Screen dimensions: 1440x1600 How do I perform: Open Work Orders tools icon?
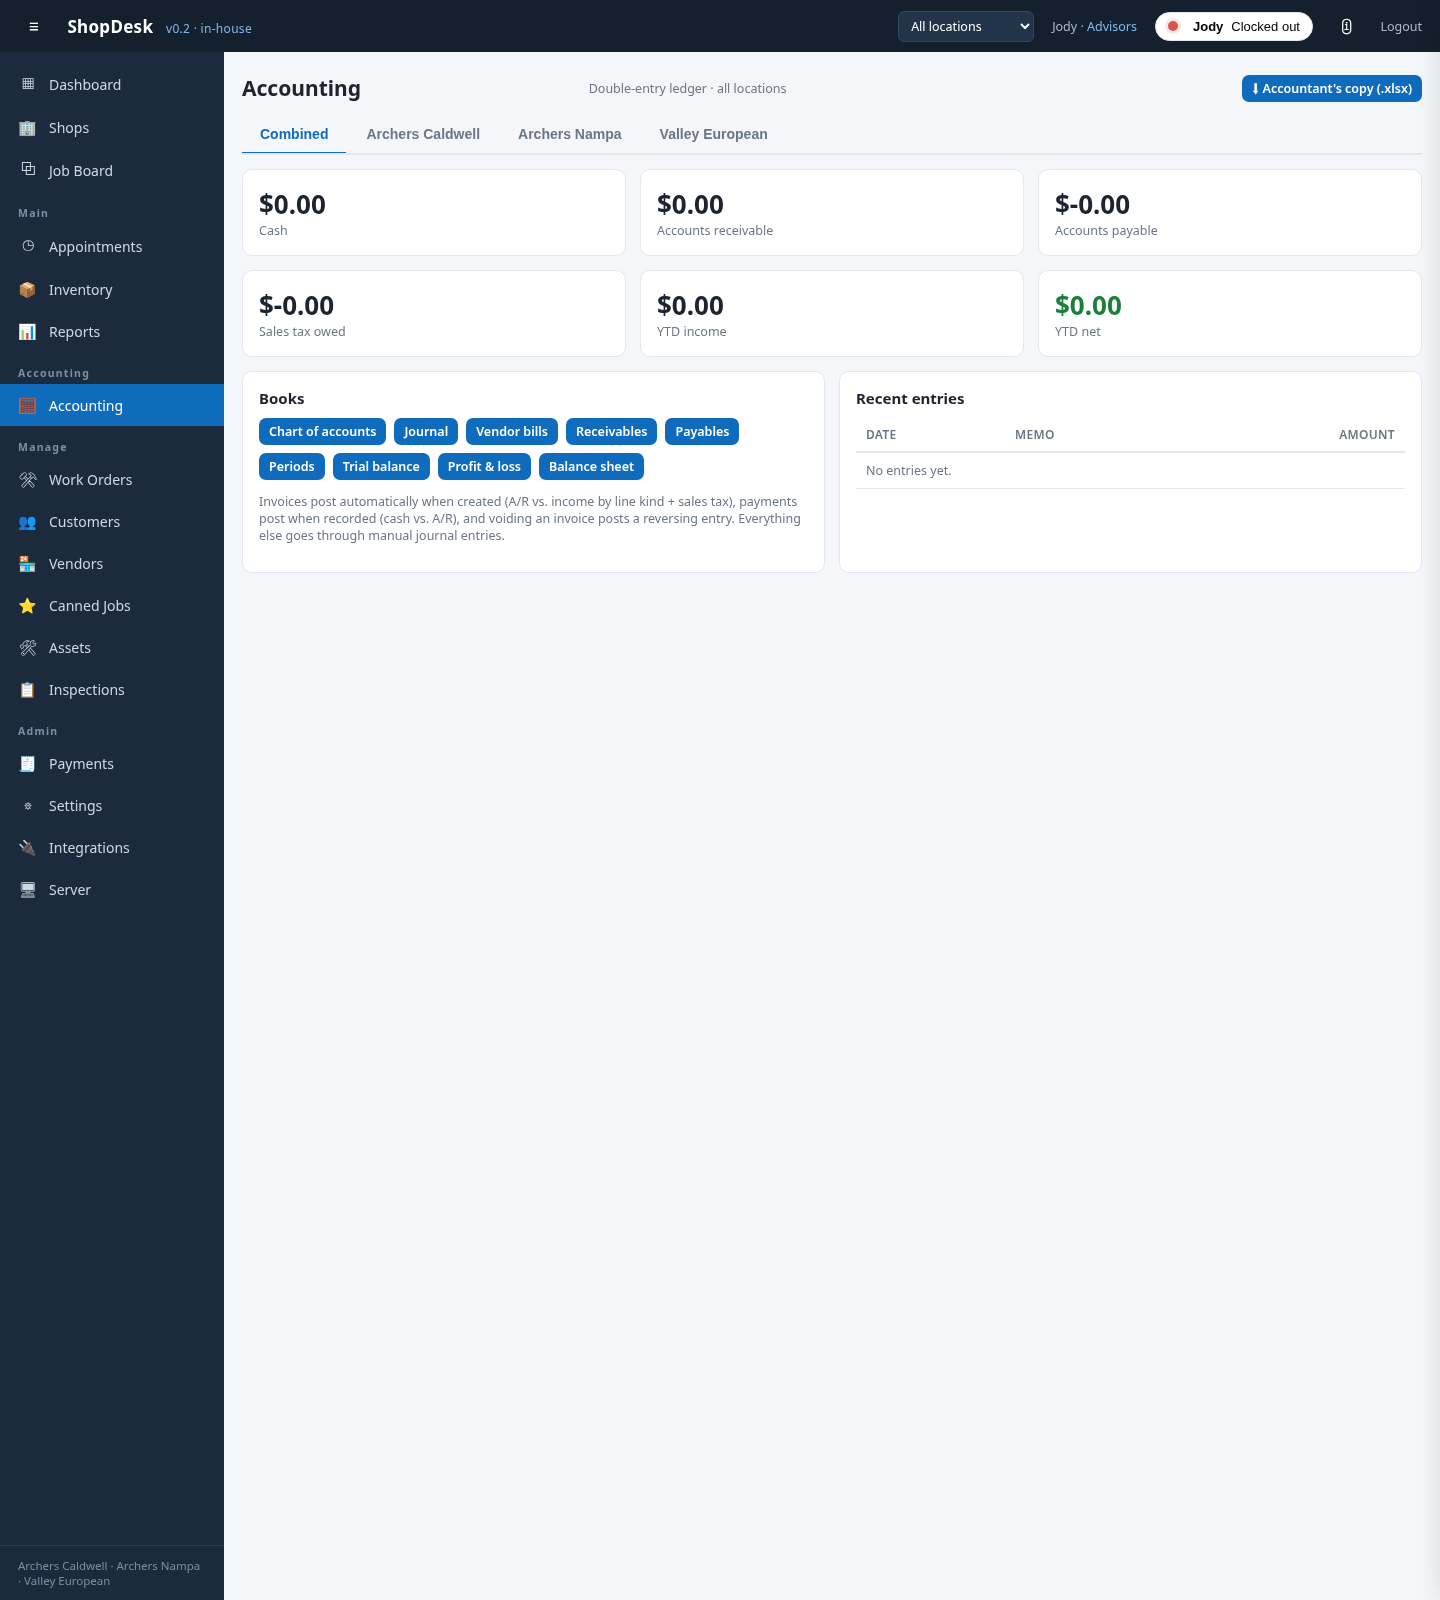28,480
